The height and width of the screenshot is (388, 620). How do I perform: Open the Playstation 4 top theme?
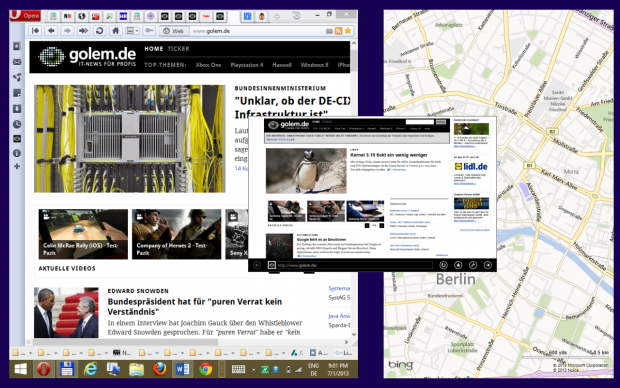pyautogui.click(x=247, y=65)
